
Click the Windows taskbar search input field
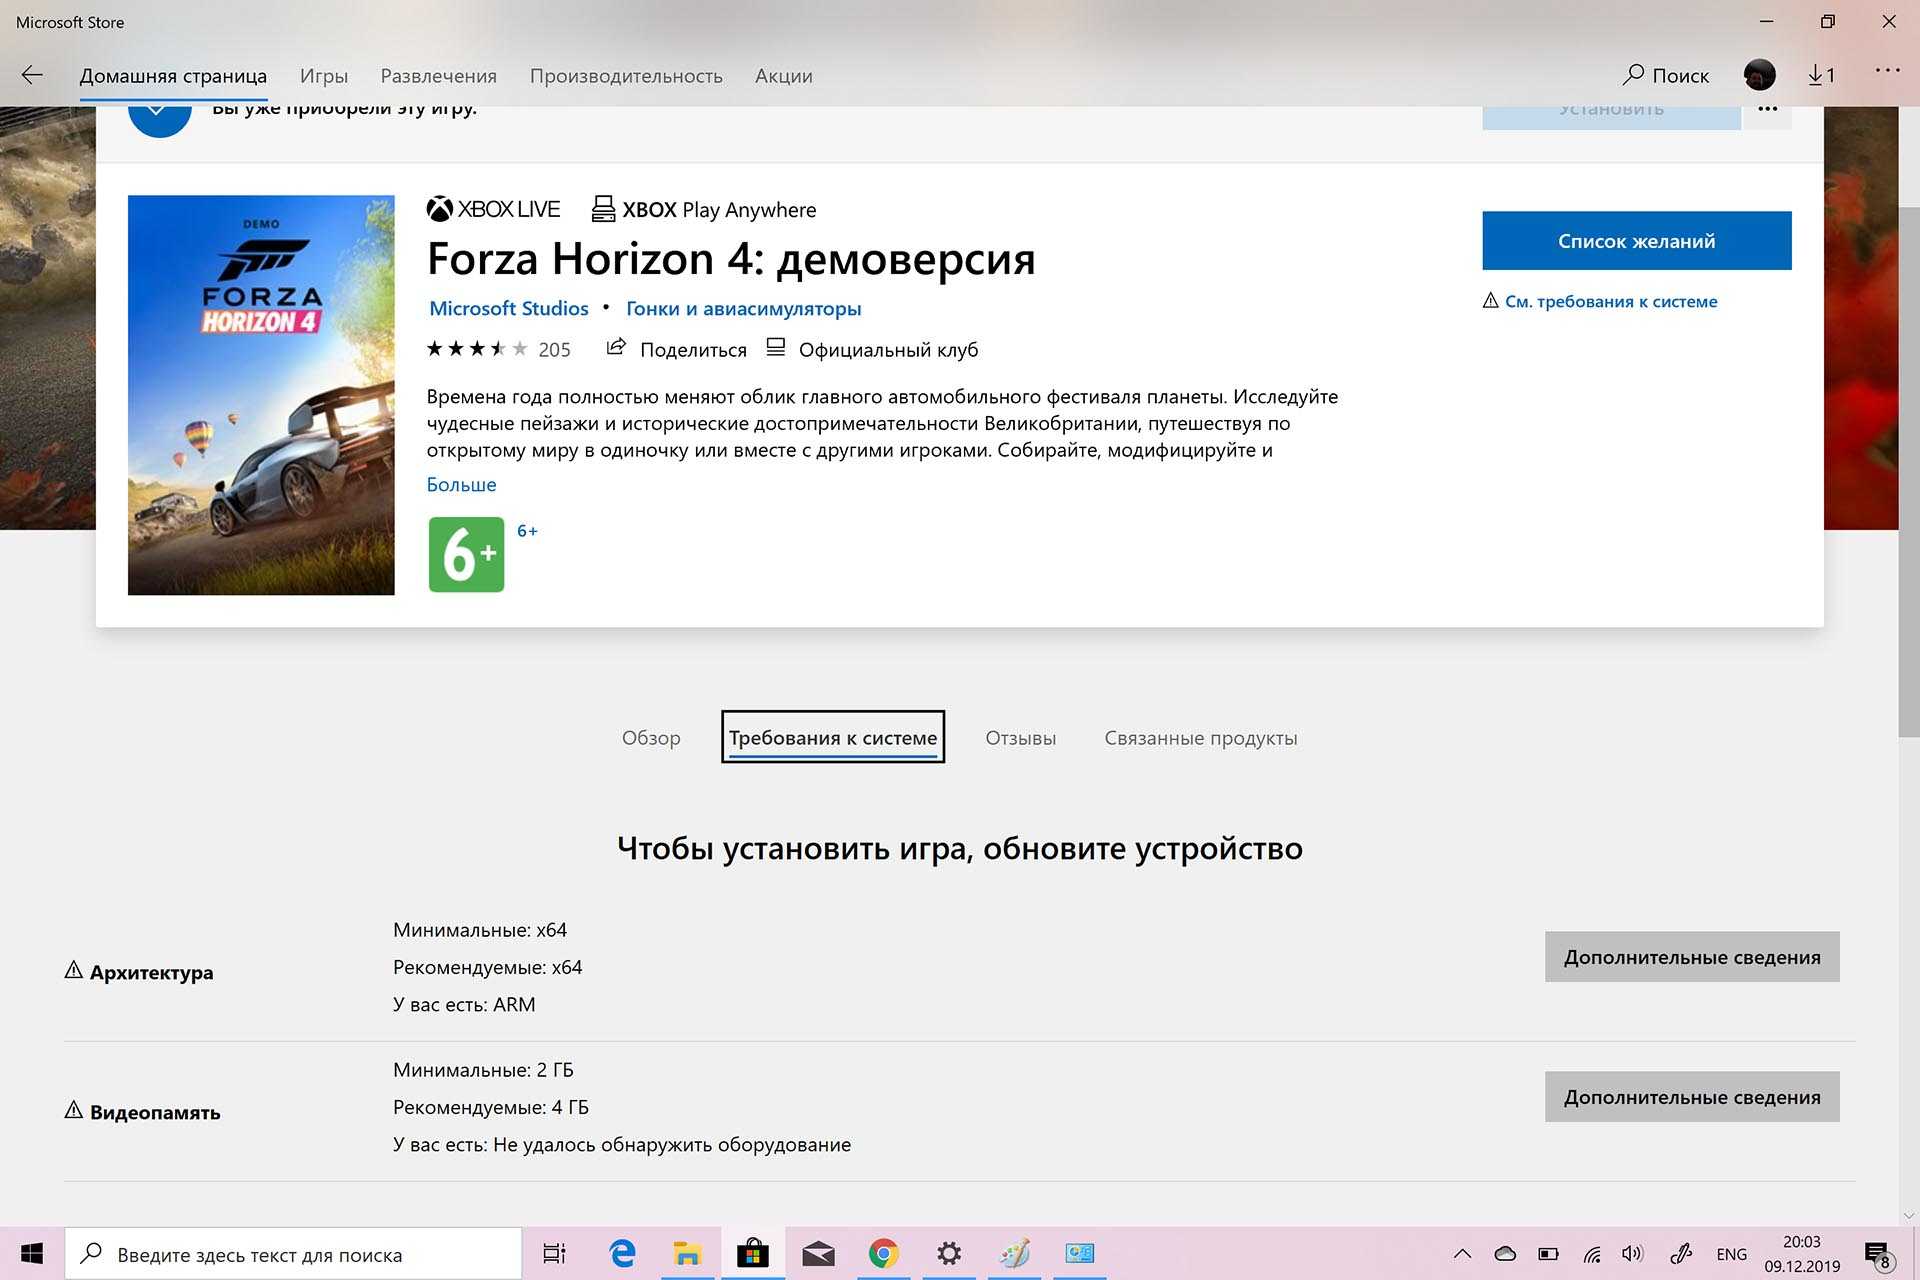pyautogui.click(x=300, y=1254)
